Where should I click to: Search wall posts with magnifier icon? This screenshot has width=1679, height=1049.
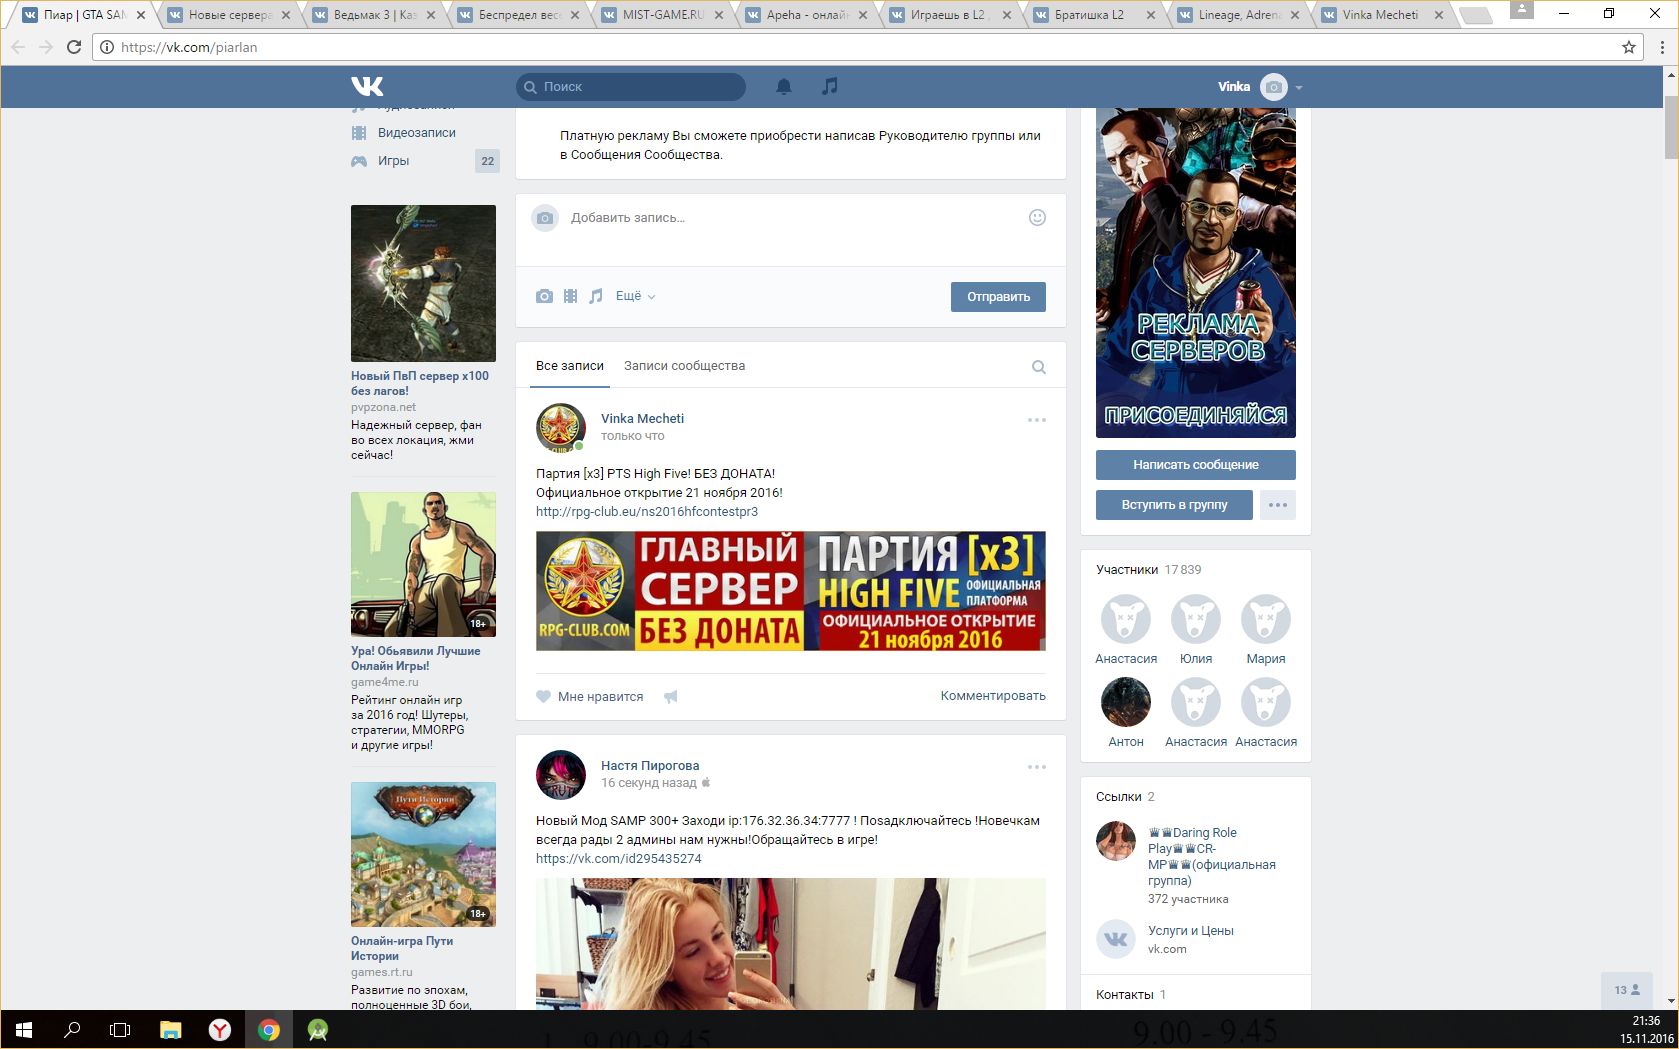[1038, 367]
